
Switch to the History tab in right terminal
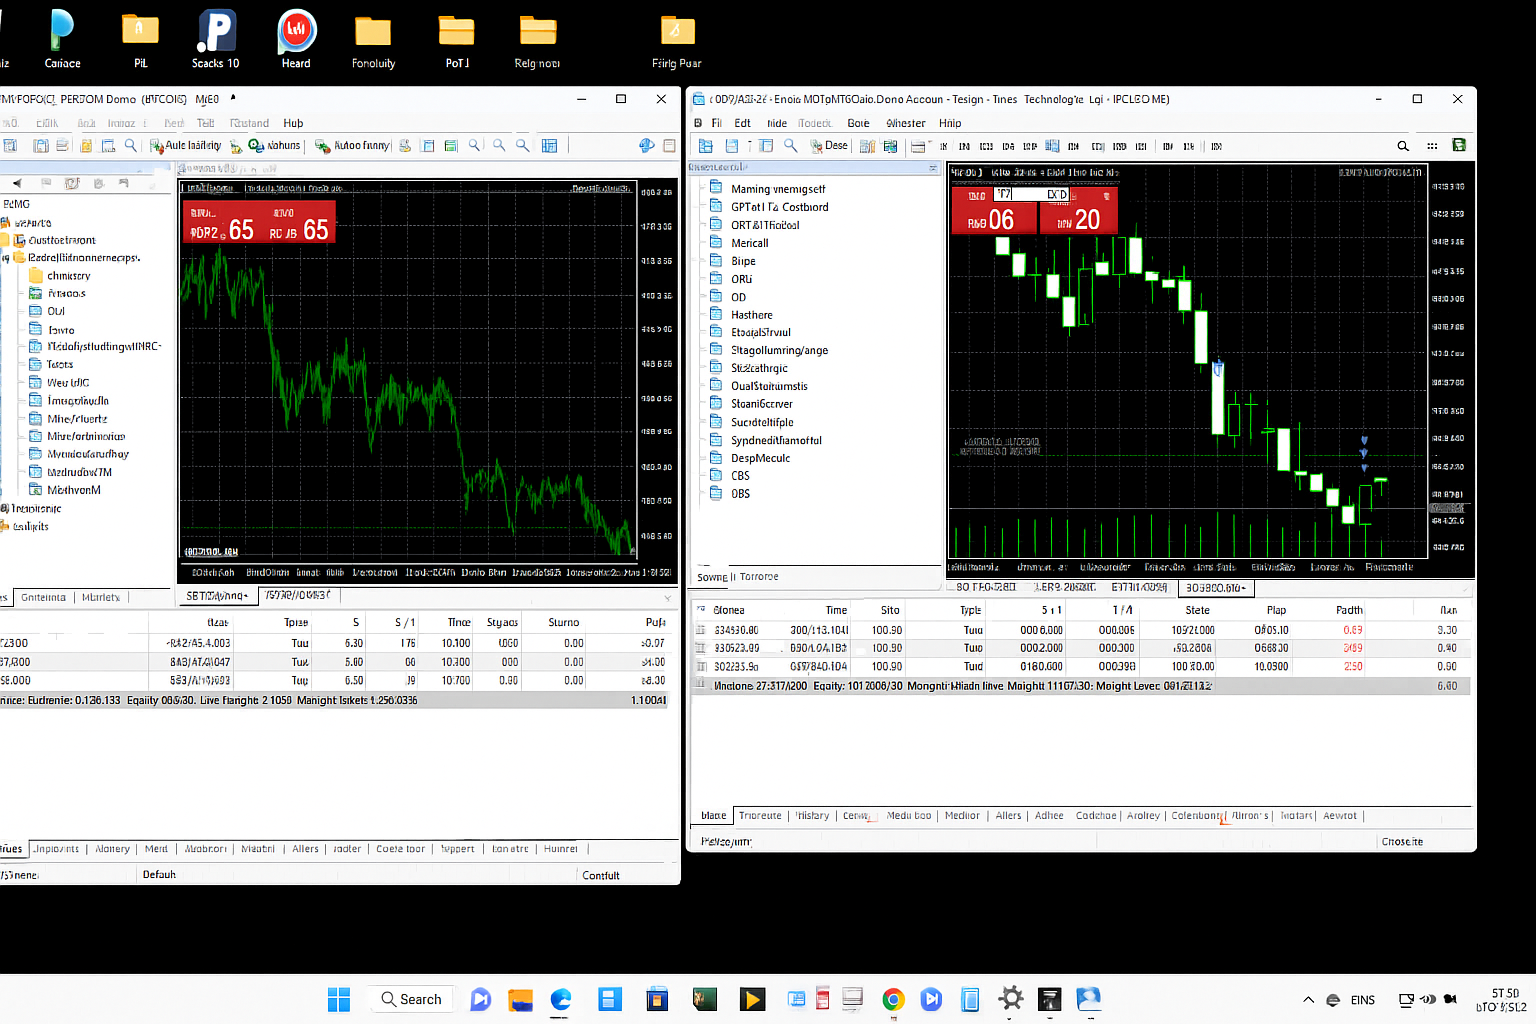(x=813, y=816)
